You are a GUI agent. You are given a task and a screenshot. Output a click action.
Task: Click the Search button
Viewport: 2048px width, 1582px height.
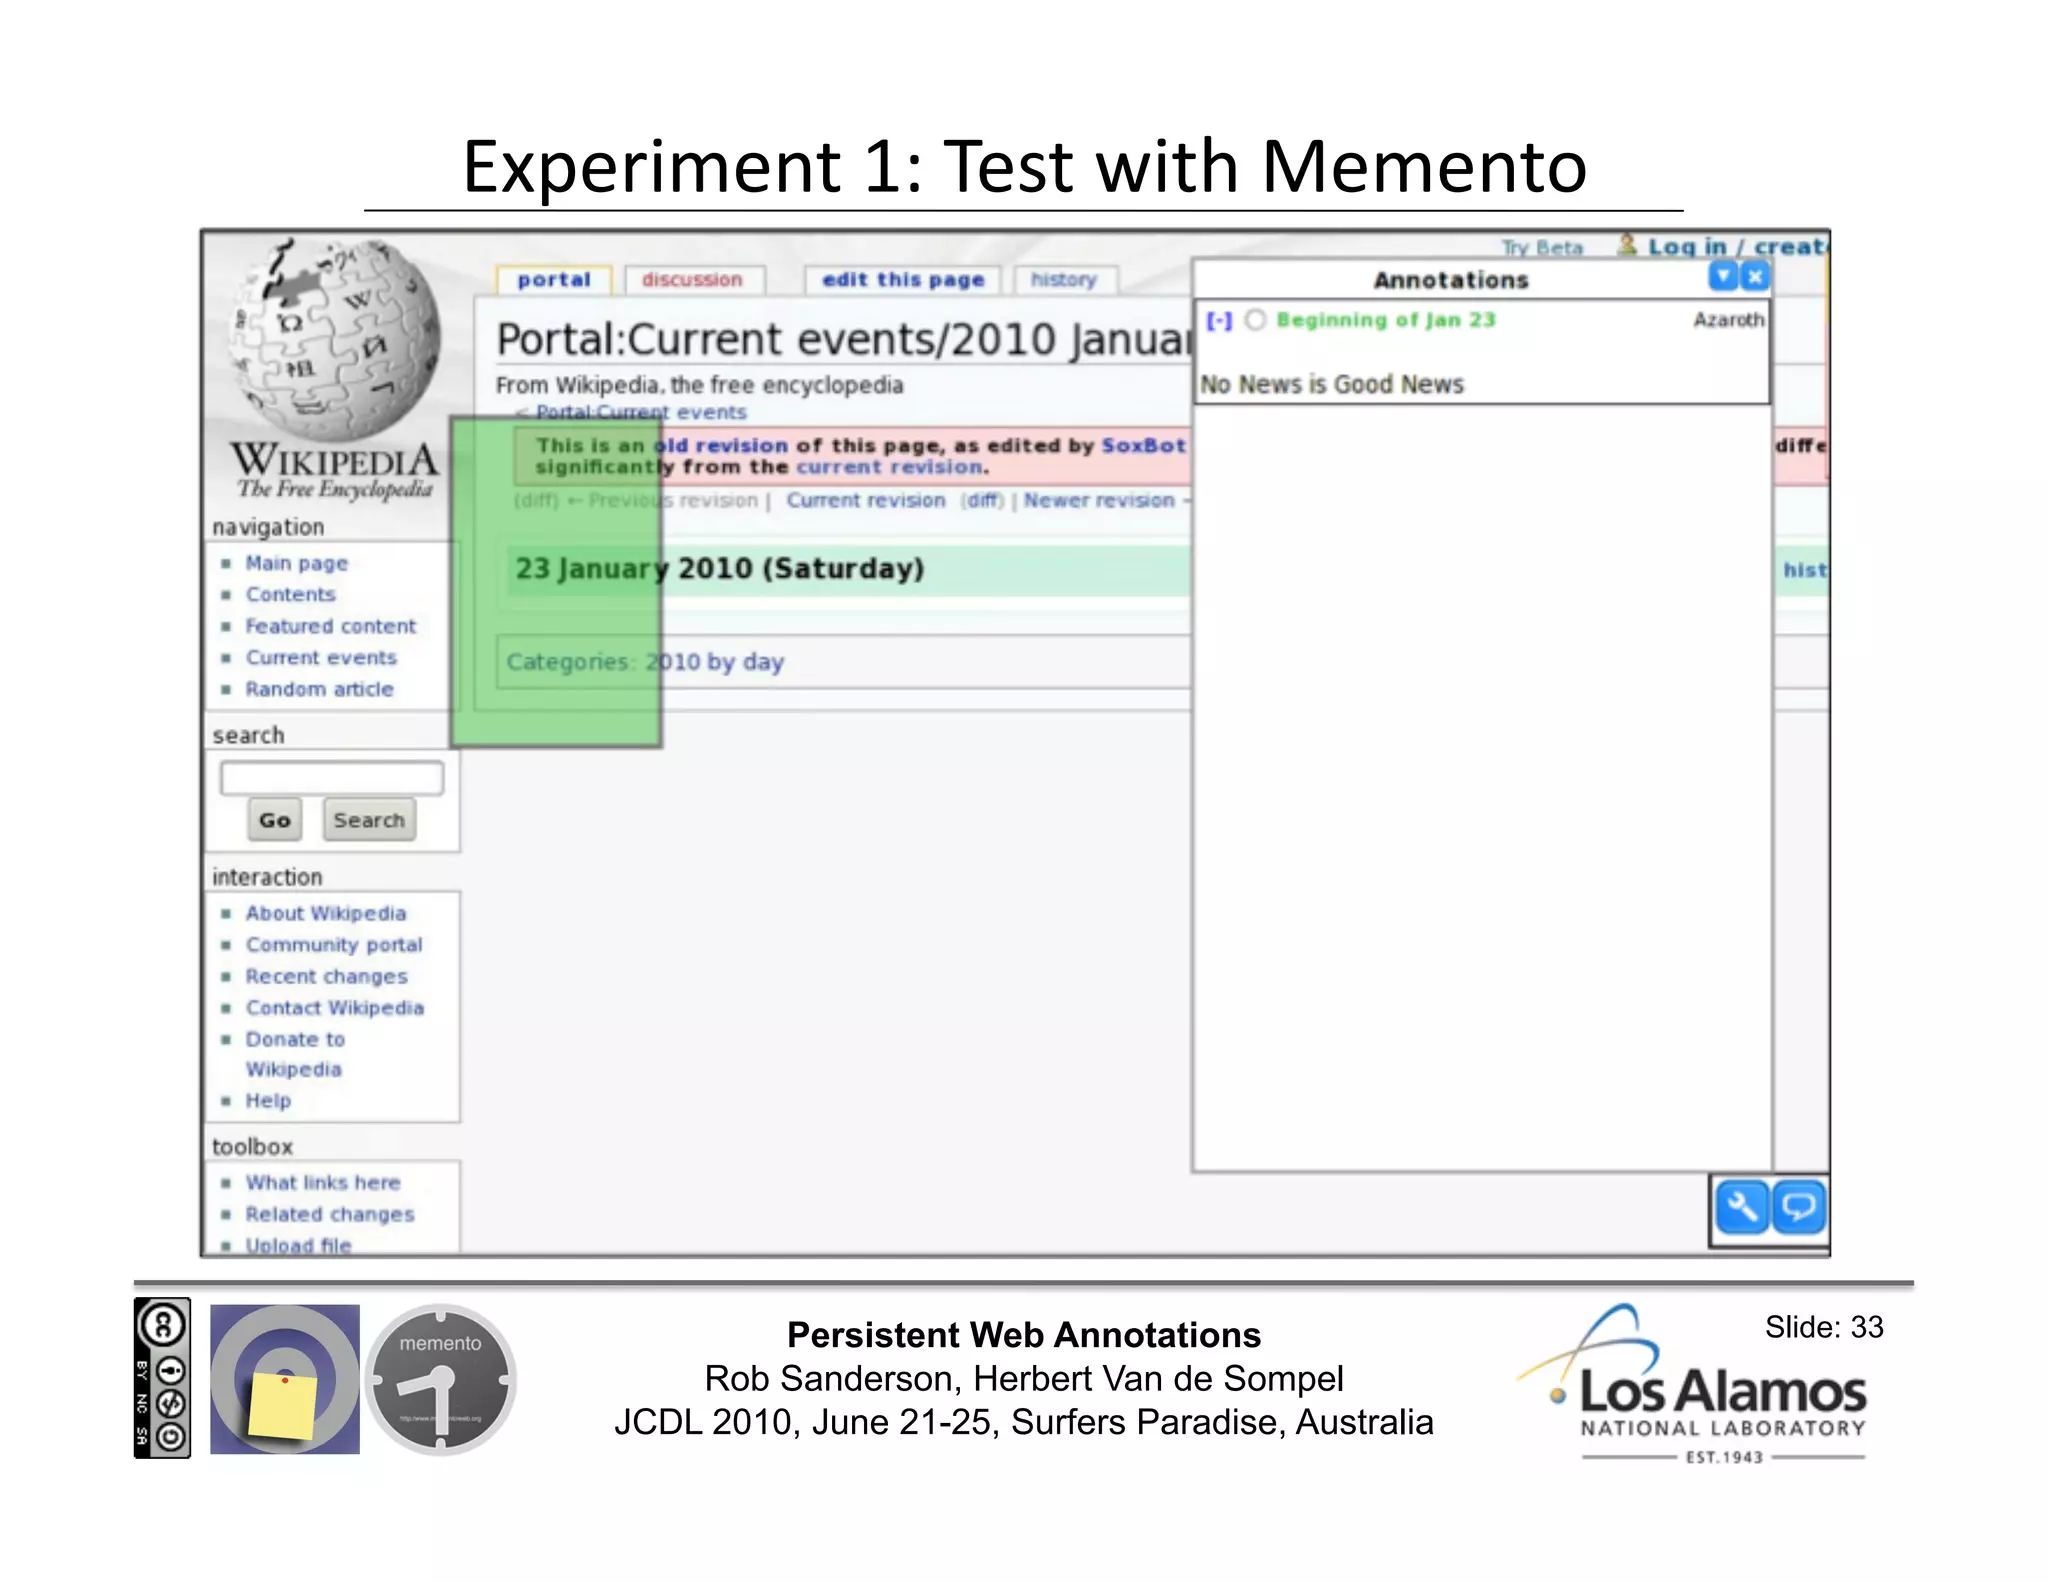pyautogui.click(x=369, y=820)
